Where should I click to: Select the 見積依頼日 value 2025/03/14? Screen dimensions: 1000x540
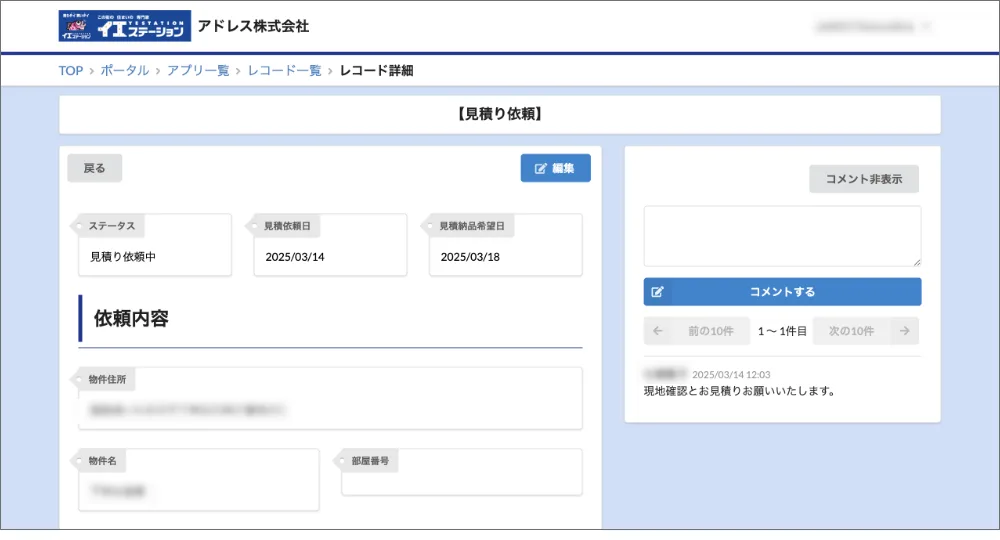295,257
